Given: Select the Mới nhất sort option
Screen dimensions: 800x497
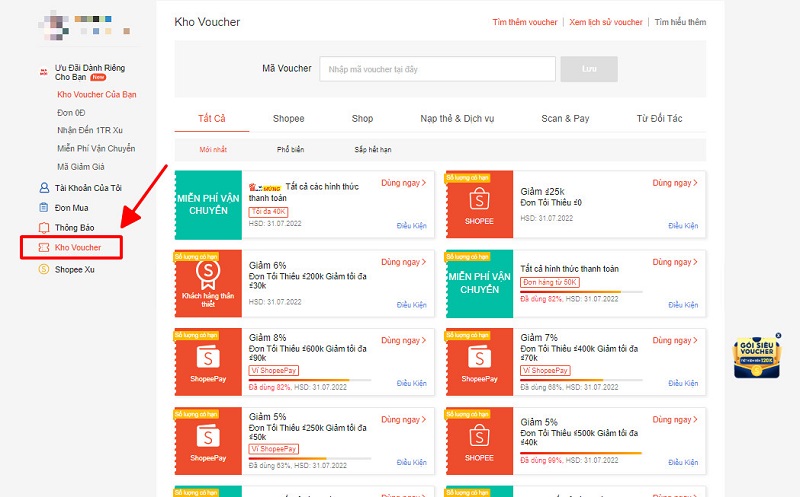Looking at the screenshot, I should (213, 149).
